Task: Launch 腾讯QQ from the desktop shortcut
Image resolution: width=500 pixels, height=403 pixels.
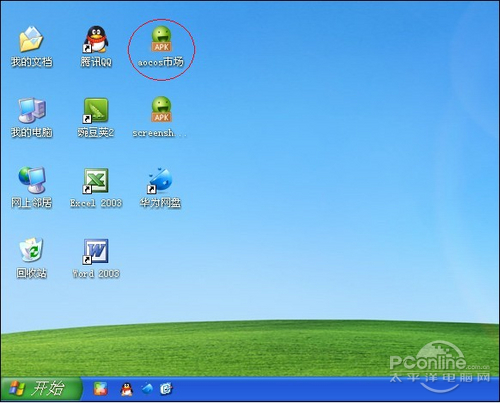Action: click(96, 39)
